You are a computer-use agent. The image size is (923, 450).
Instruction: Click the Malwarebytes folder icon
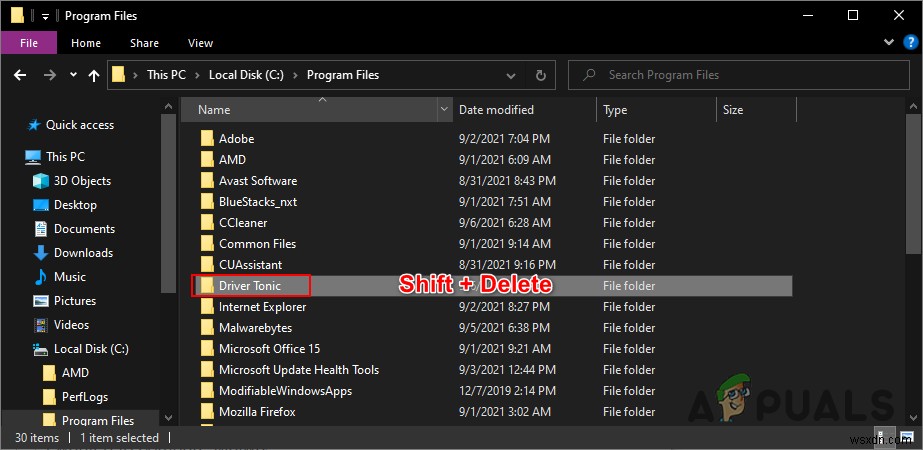(x=207, y=327)
